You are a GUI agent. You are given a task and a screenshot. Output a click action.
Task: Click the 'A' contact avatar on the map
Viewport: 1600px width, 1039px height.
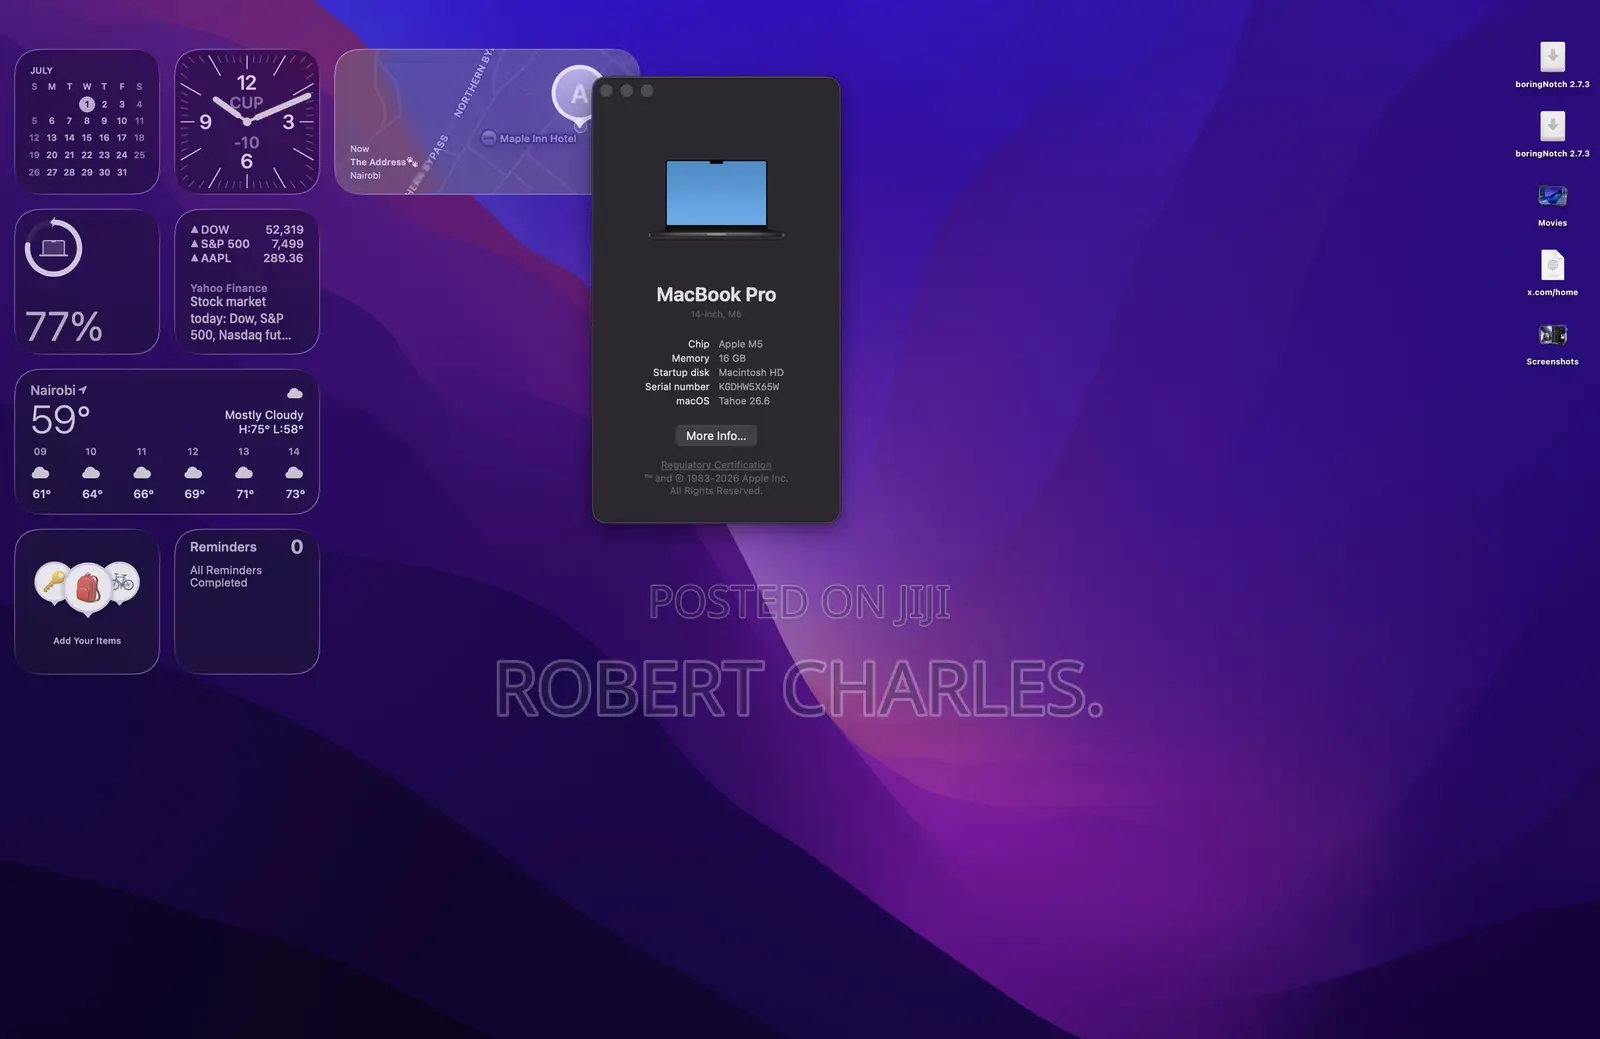click(578, 94)
